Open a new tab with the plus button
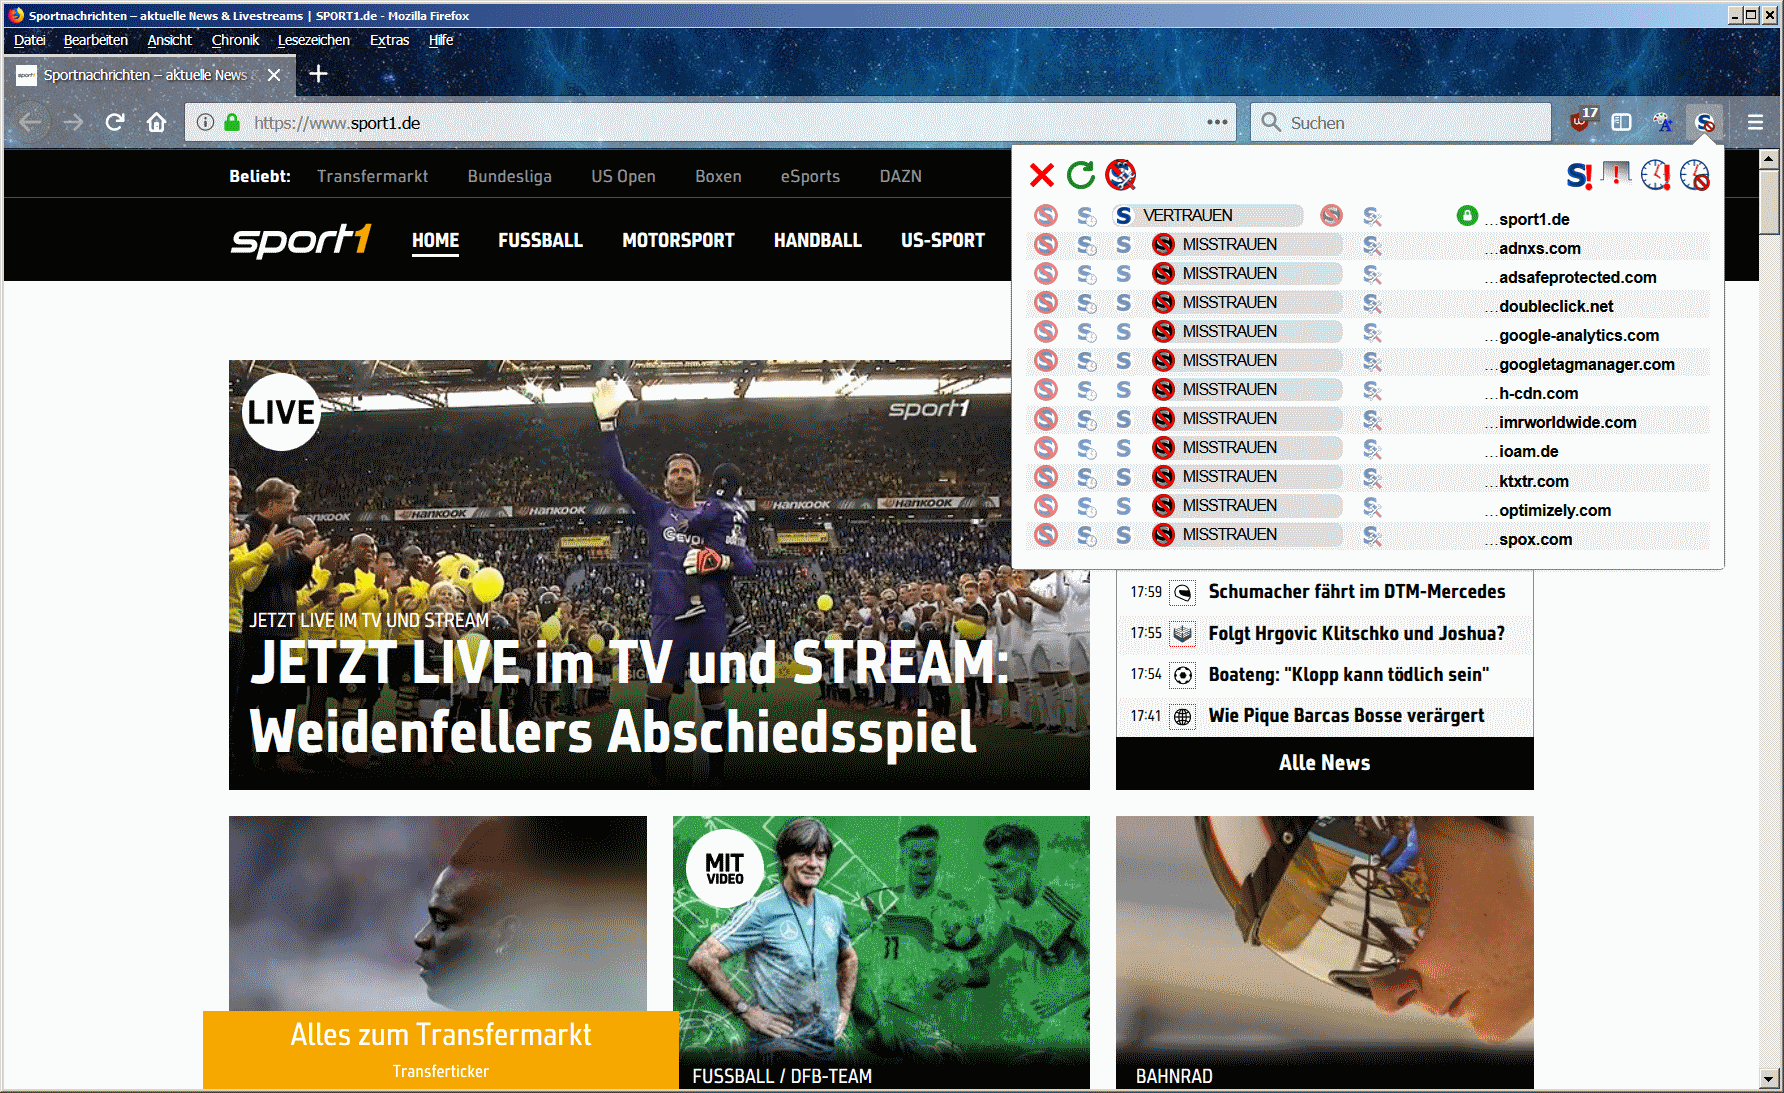This screenshot has height=1093, width=1784. point(318,74)
